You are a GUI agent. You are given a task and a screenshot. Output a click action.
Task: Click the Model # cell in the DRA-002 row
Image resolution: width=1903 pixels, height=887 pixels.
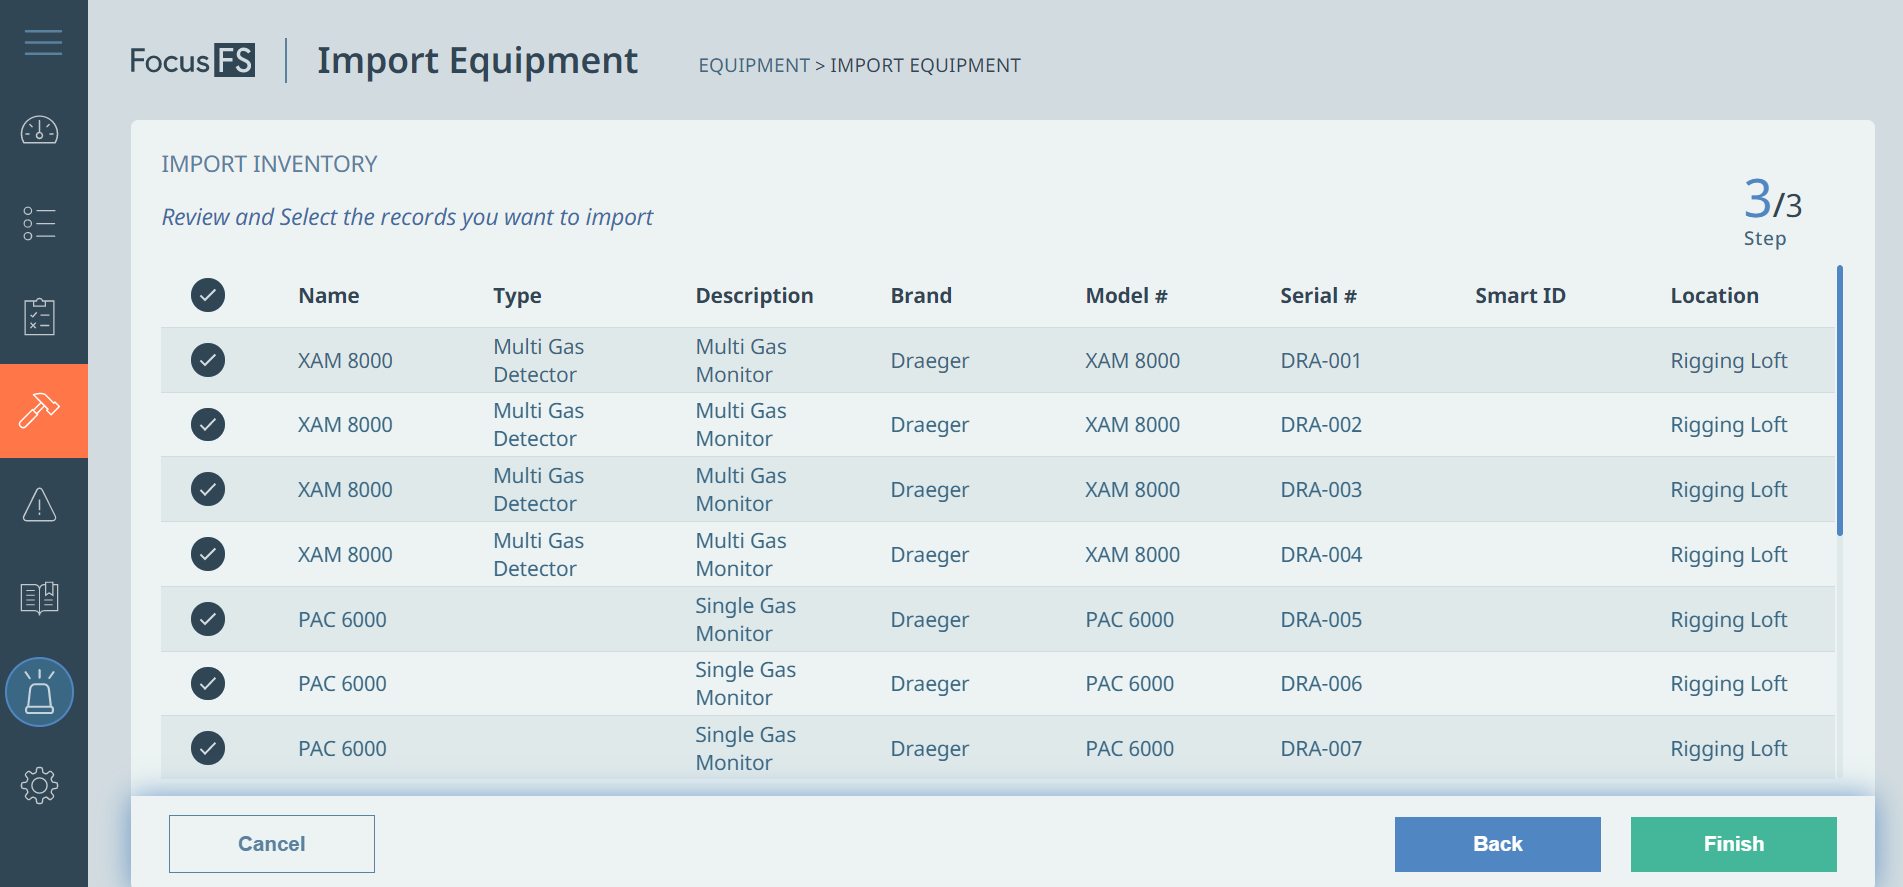click(x=1133, y=425)
